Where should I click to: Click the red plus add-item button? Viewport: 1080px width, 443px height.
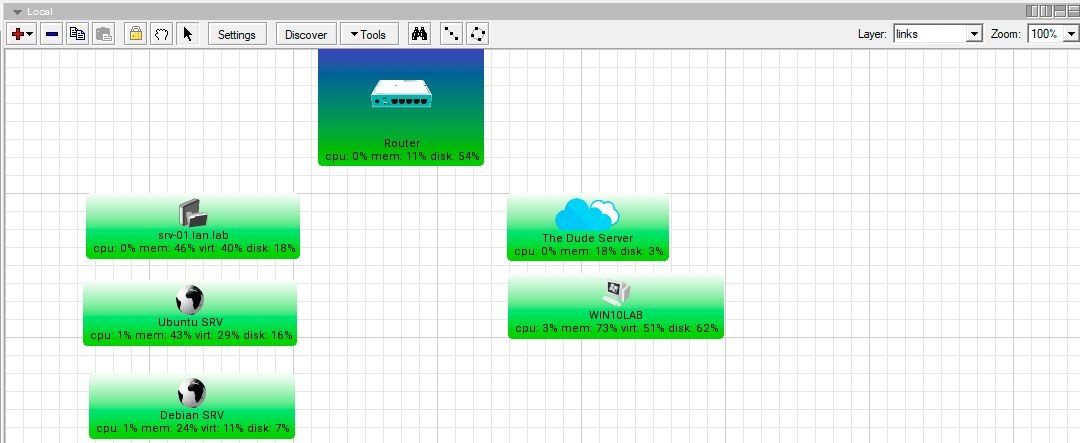coord(22,34)
